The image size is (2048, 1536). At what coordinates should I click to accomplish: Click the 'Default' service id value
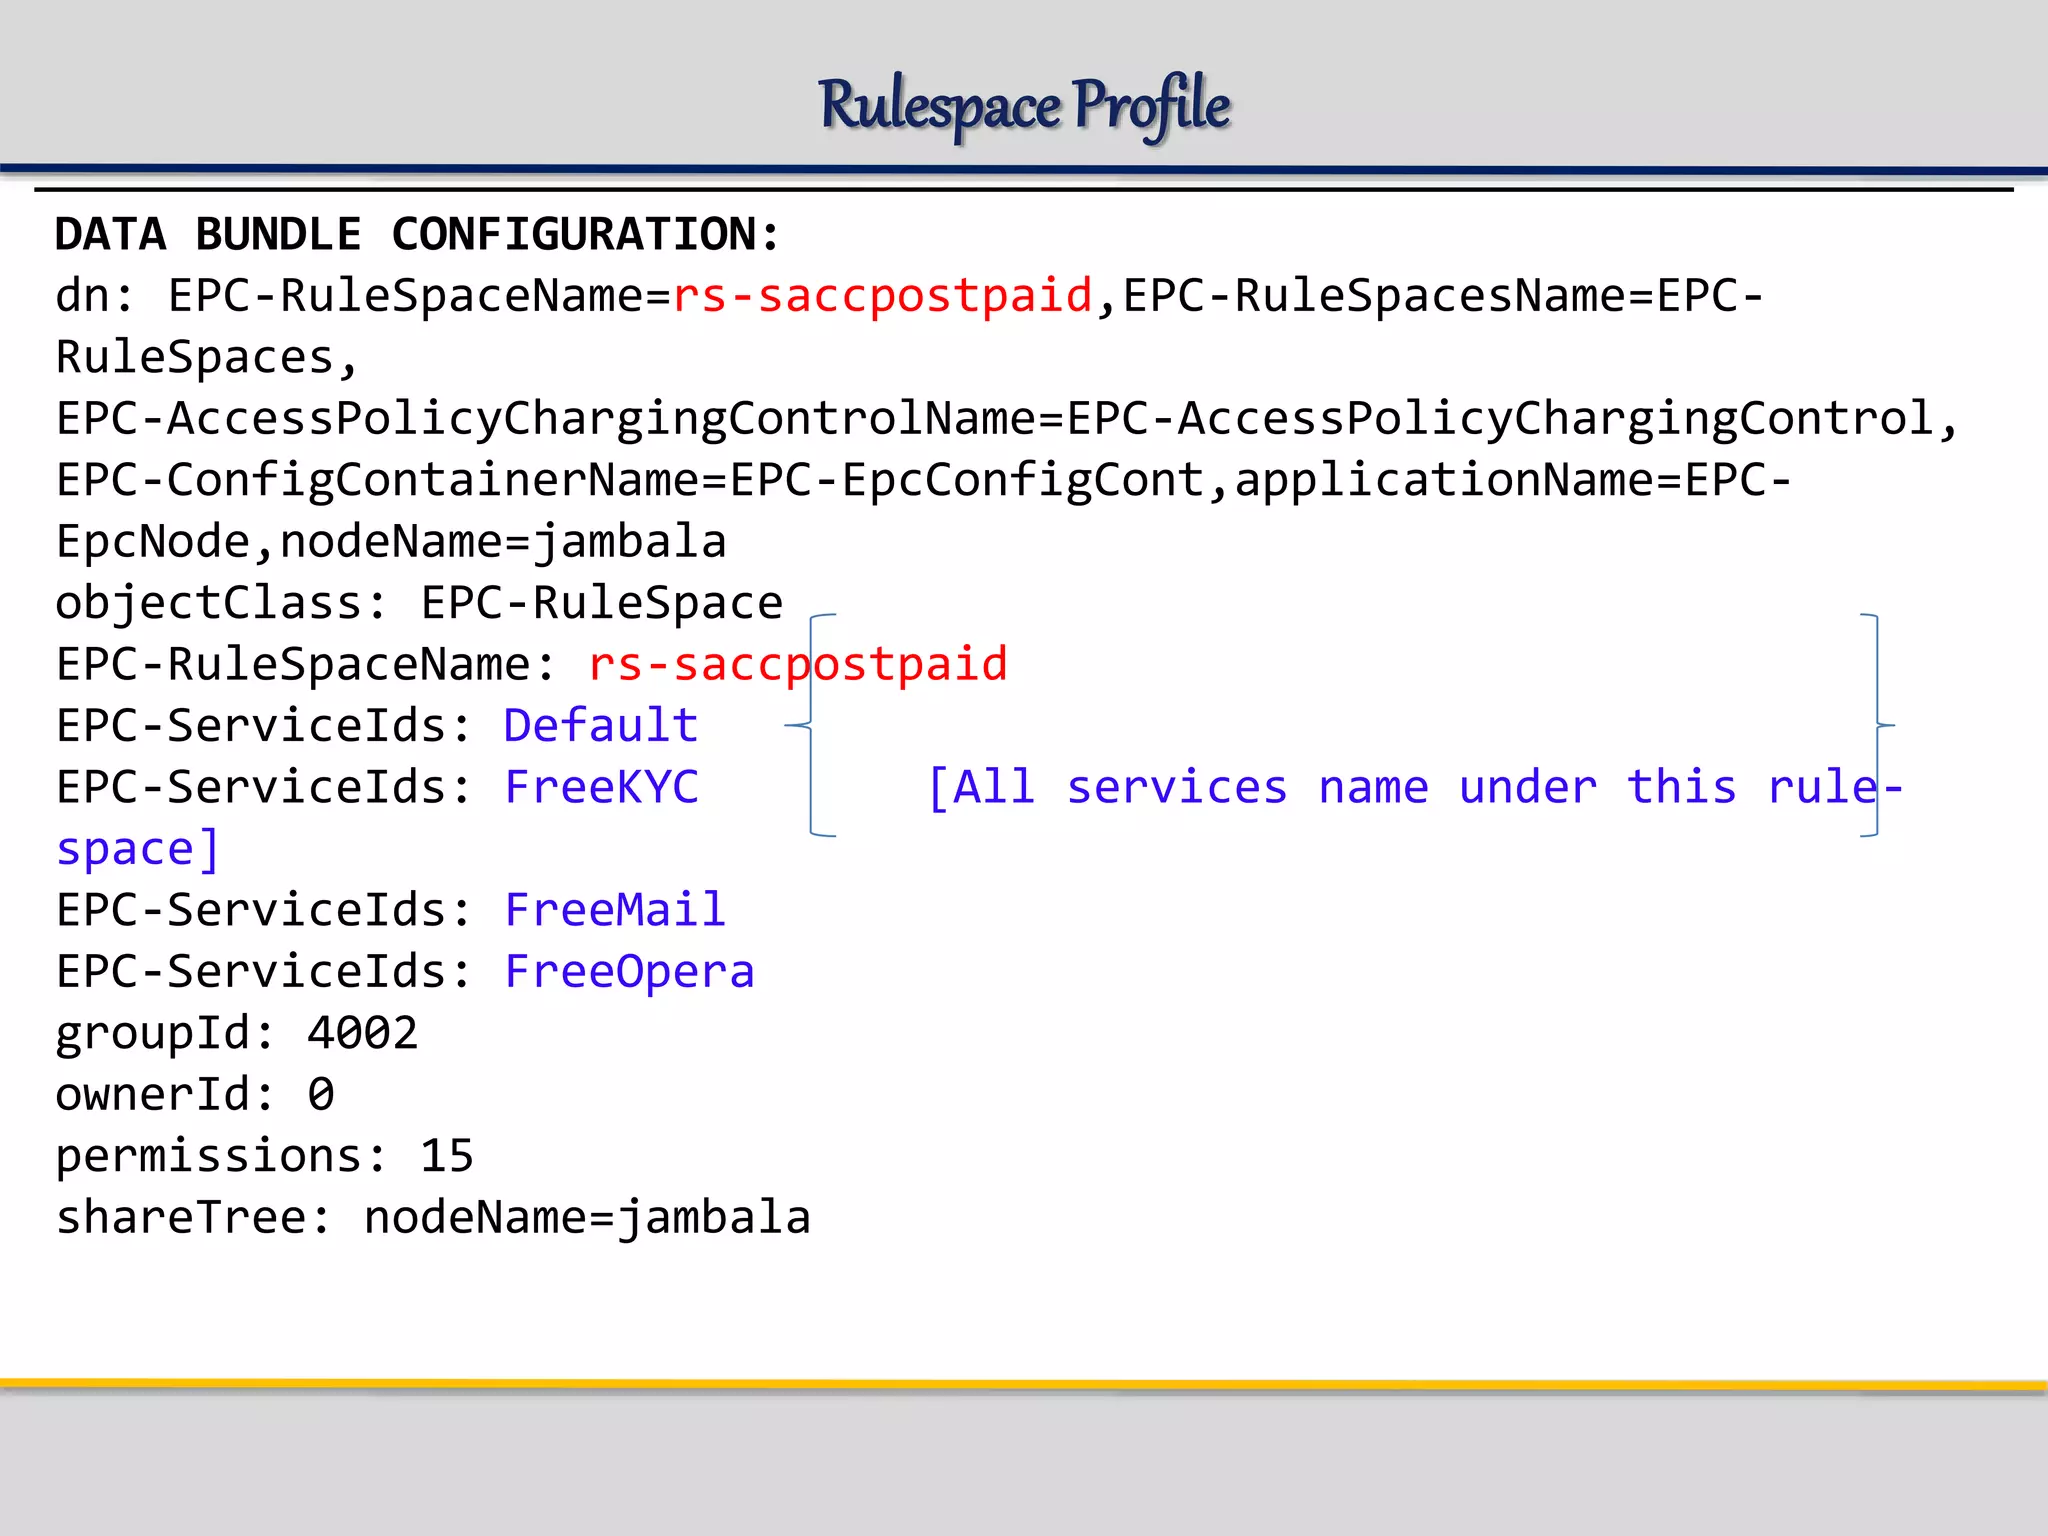[601, 725]
